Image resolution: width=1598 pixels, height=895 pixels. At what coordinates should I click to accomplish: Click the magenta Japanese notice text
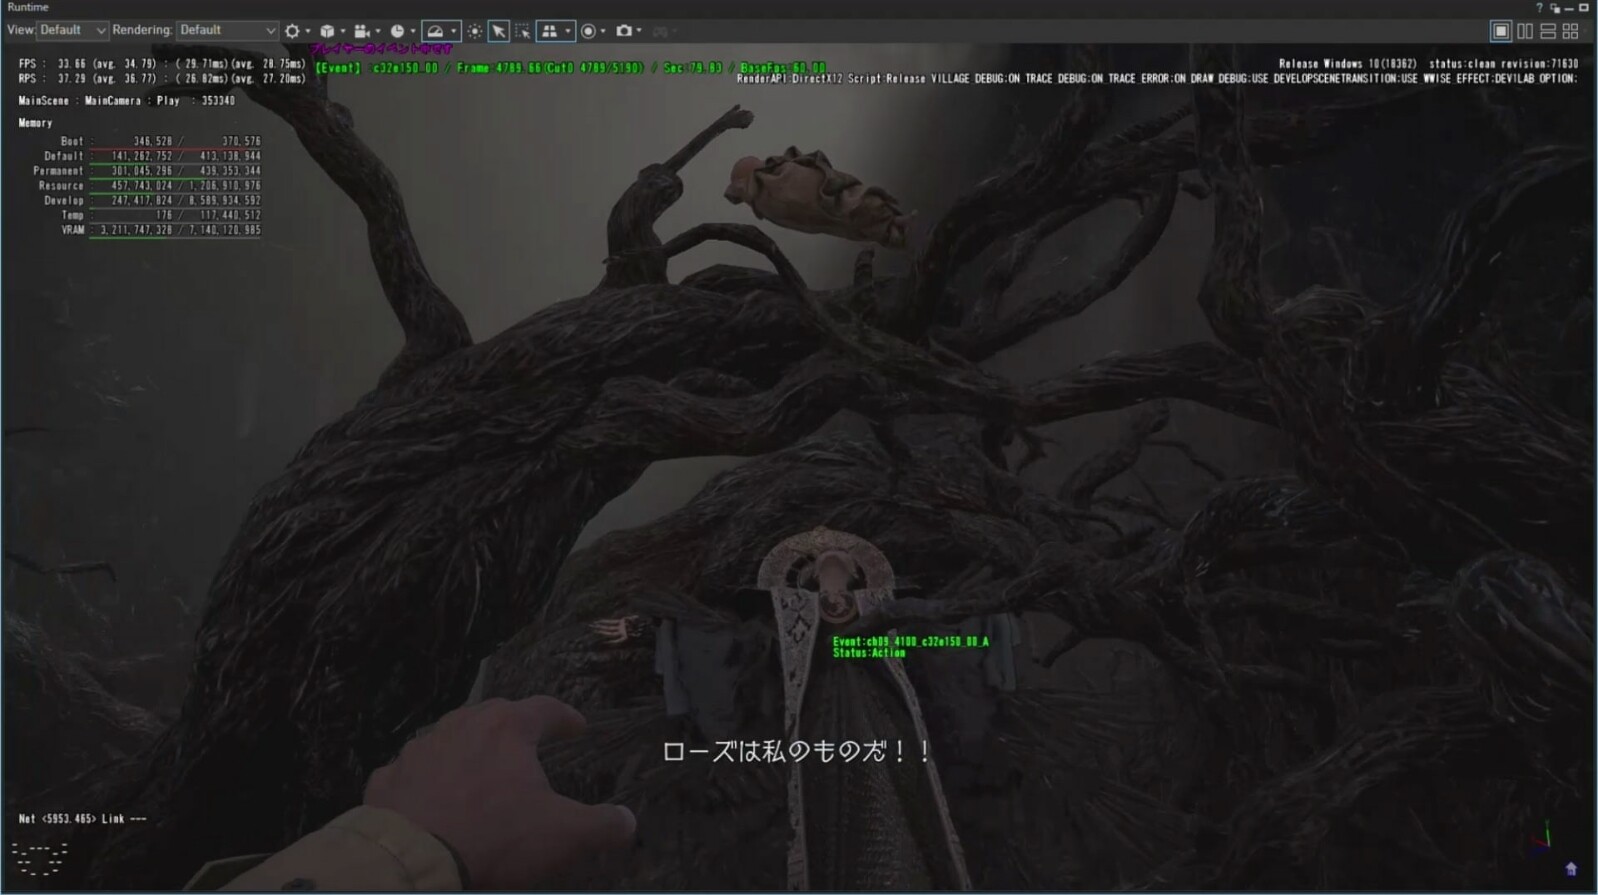point(381,49)
